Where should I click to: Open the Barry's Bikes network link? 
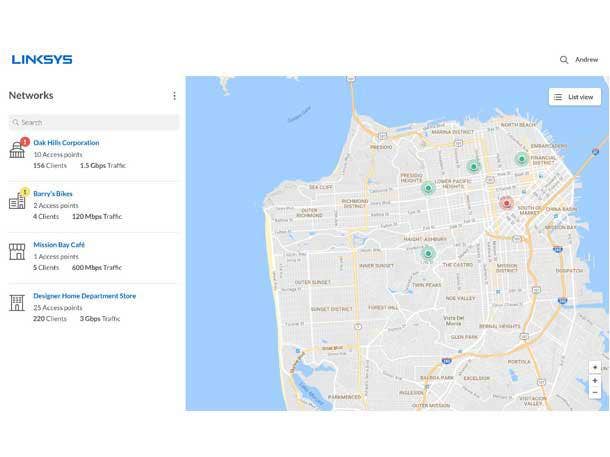click(x=53, y=193)
